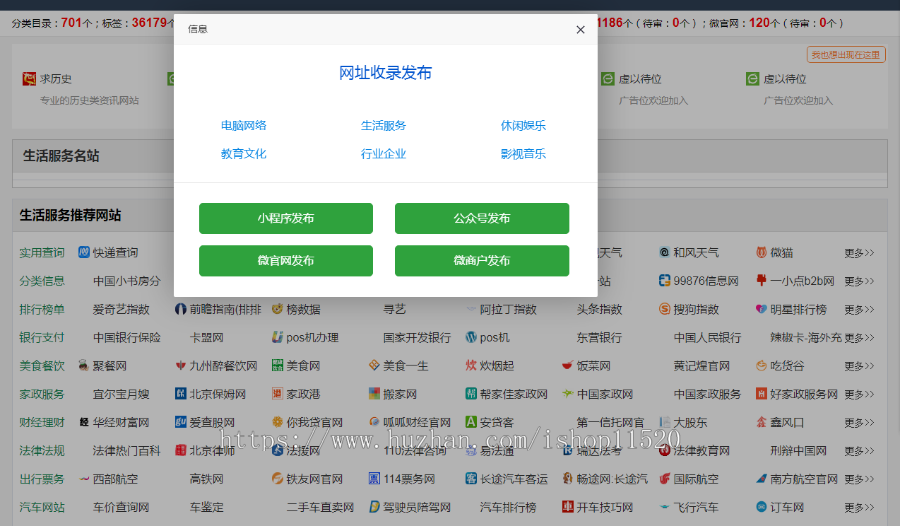Expand 更多>> in the 排行榜单 row
This screenshot has height=526, width=900.
coord(859,310)
